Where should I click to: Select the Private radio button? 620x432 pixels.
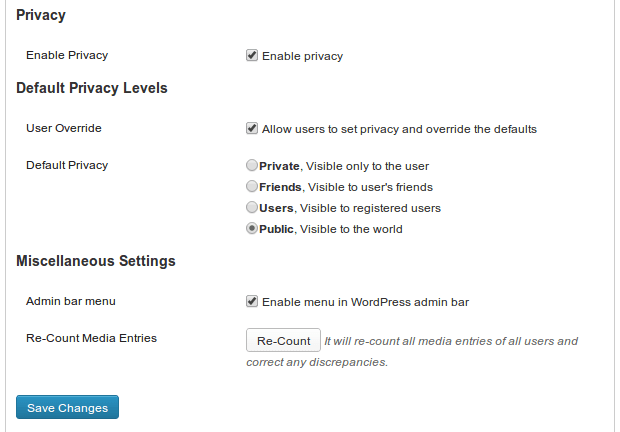[252, 165]
